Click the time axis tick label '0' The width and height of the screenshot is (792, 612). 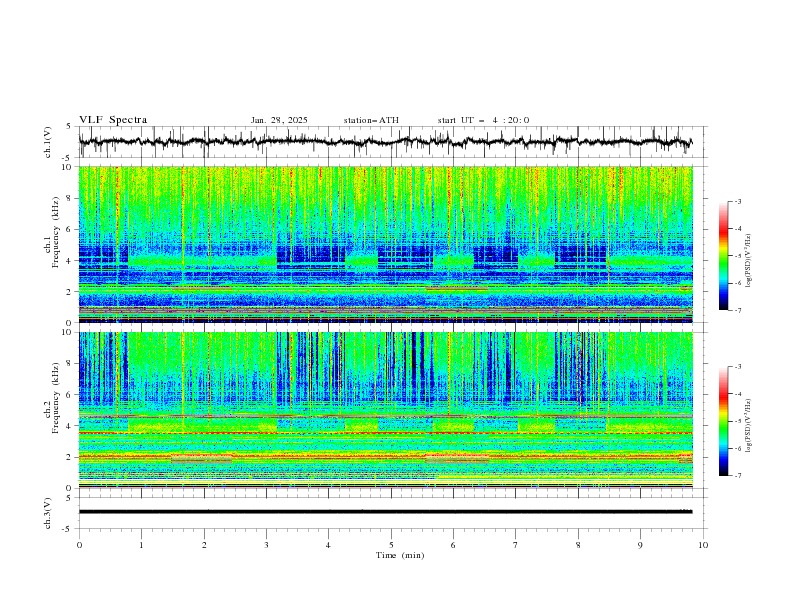point(79,545)
